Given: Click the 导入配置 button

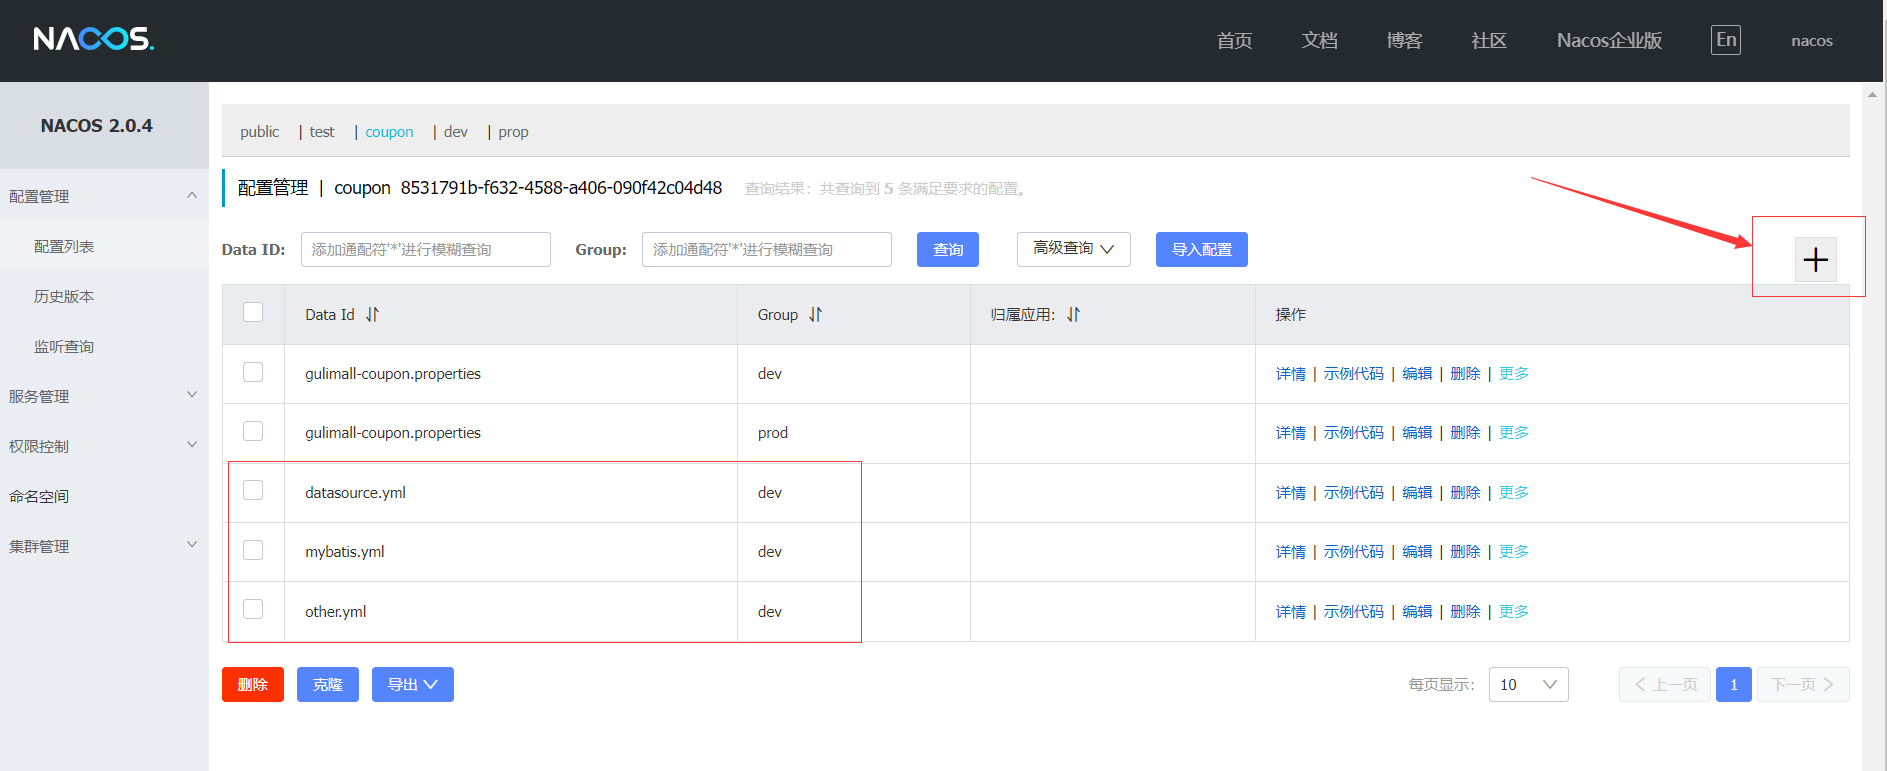Looking at the screenshot, I should (x=1201, y=249).
